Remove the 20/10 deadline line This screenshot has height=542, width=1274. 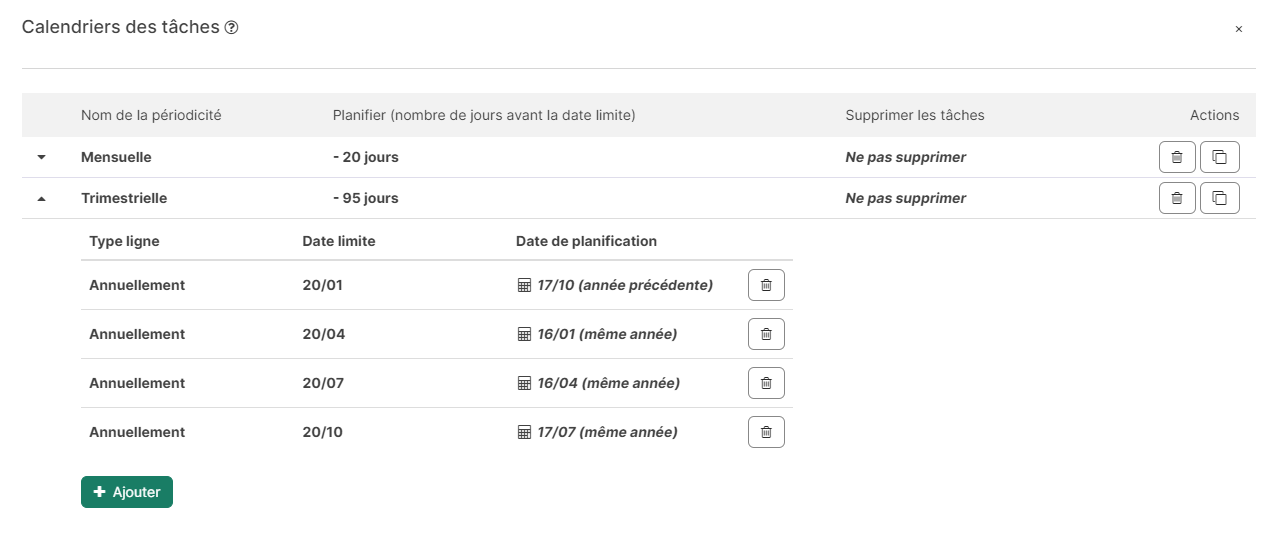766,432
